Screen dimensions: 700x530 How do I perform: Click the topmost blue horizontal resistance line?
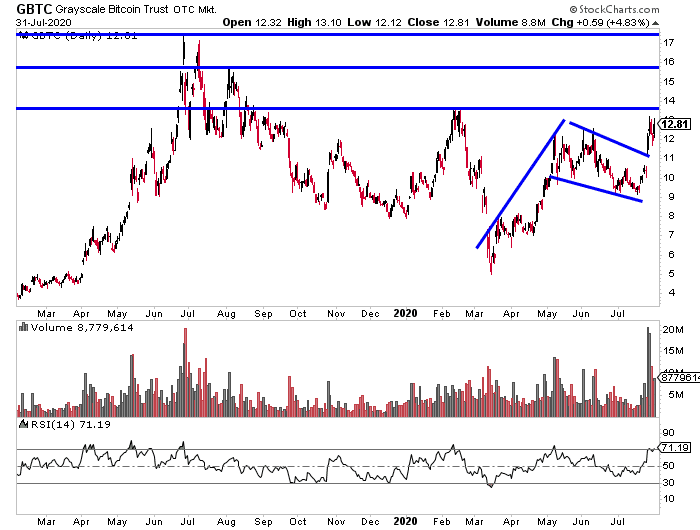pyautogui.click(x=338, y=34)
